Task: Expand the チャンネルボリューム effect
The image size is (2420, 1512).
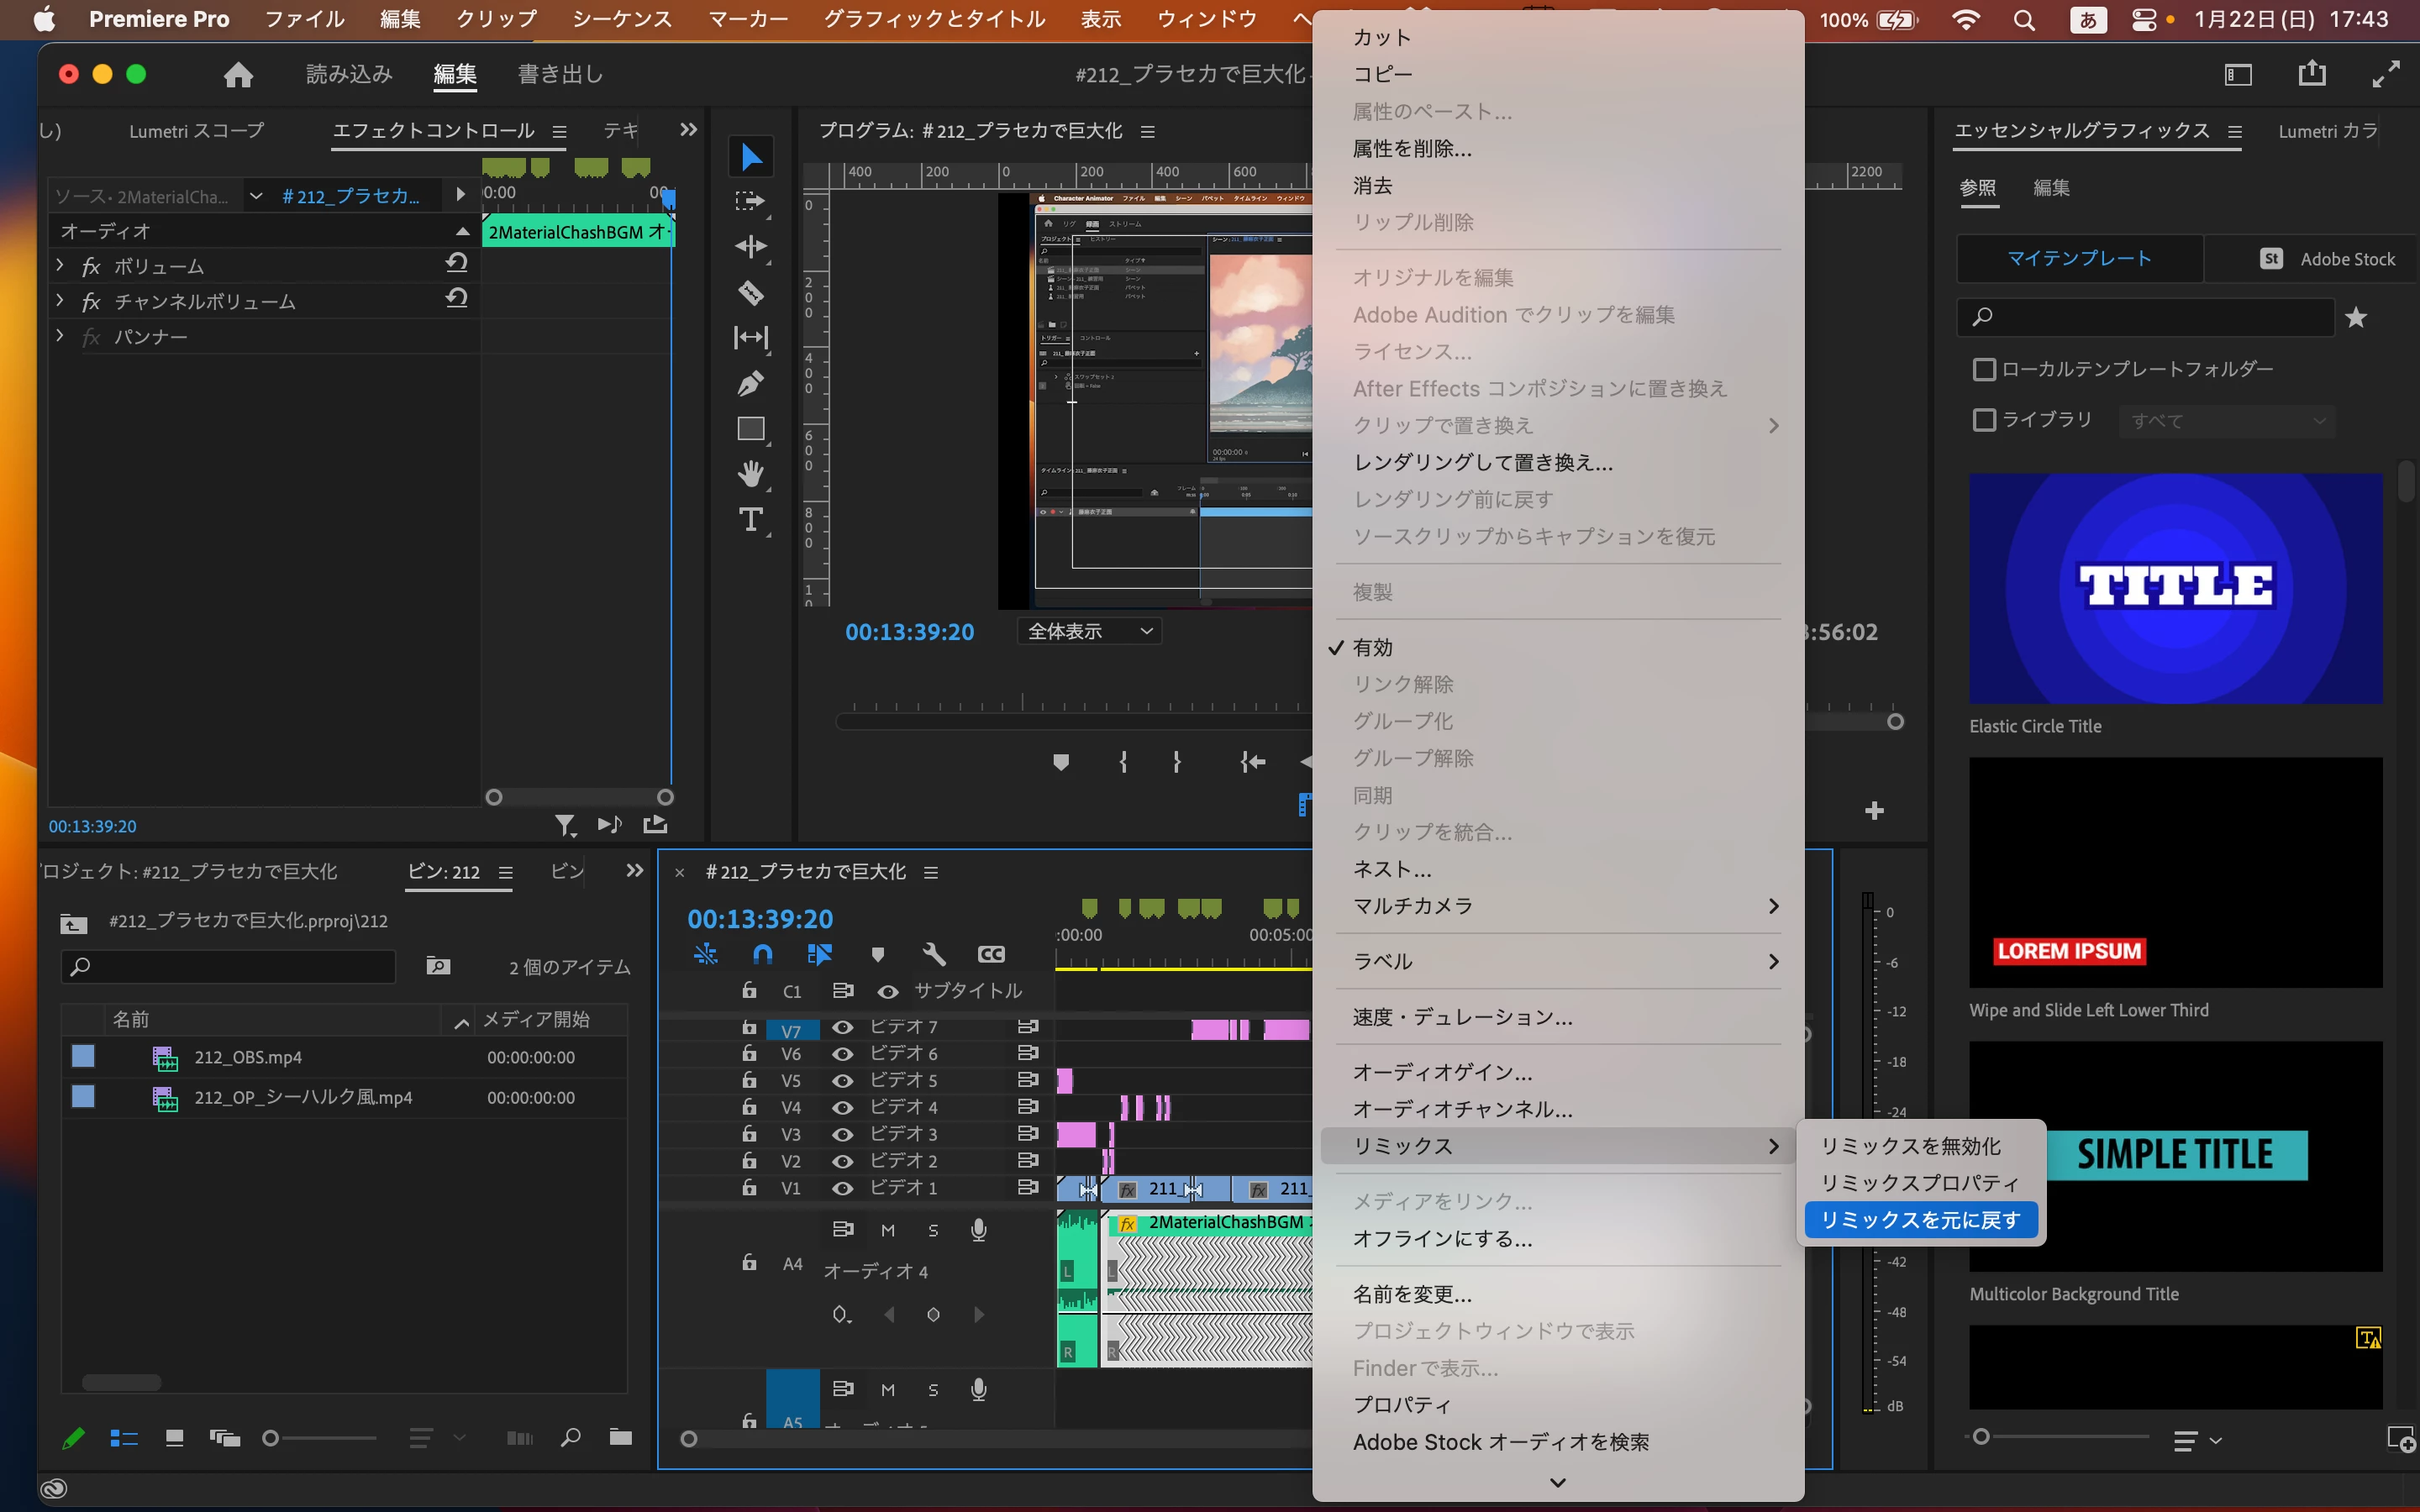Action: click(60, 300)
